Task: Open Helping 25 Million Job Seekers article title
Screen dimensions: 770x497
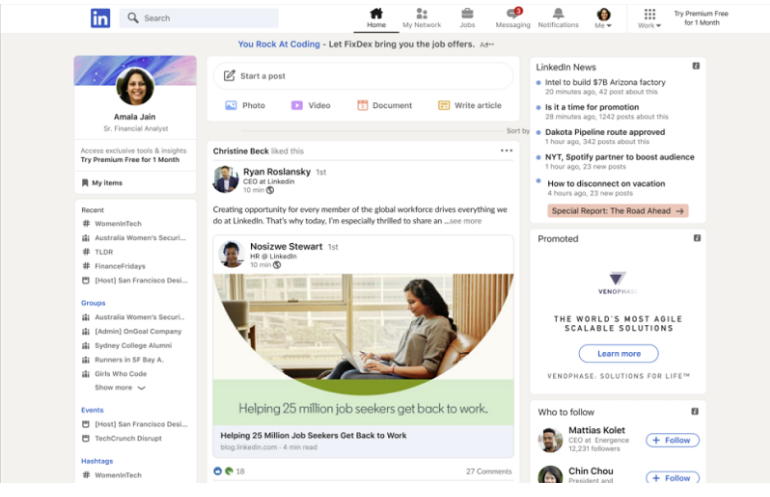Action: tap(313, 436)
